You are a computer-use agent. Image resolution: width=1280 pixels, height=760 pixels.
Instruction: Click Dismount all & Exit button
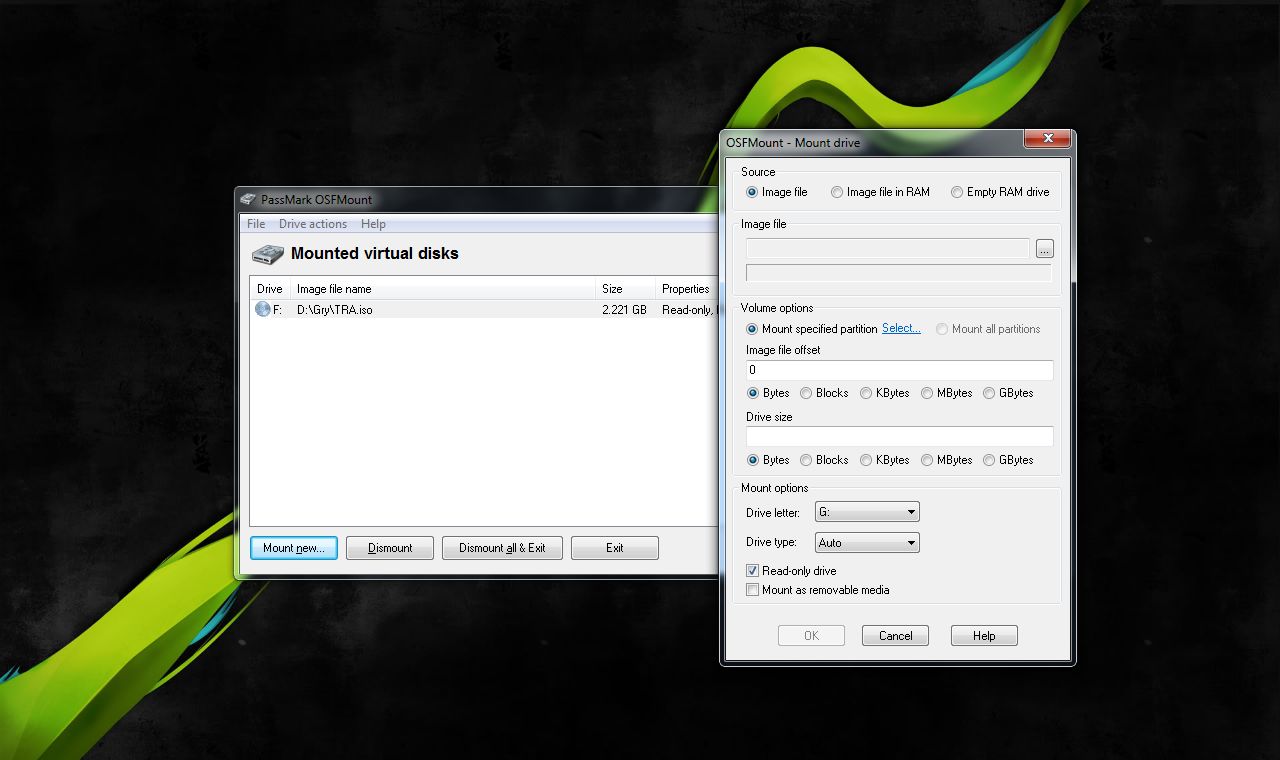502,548
